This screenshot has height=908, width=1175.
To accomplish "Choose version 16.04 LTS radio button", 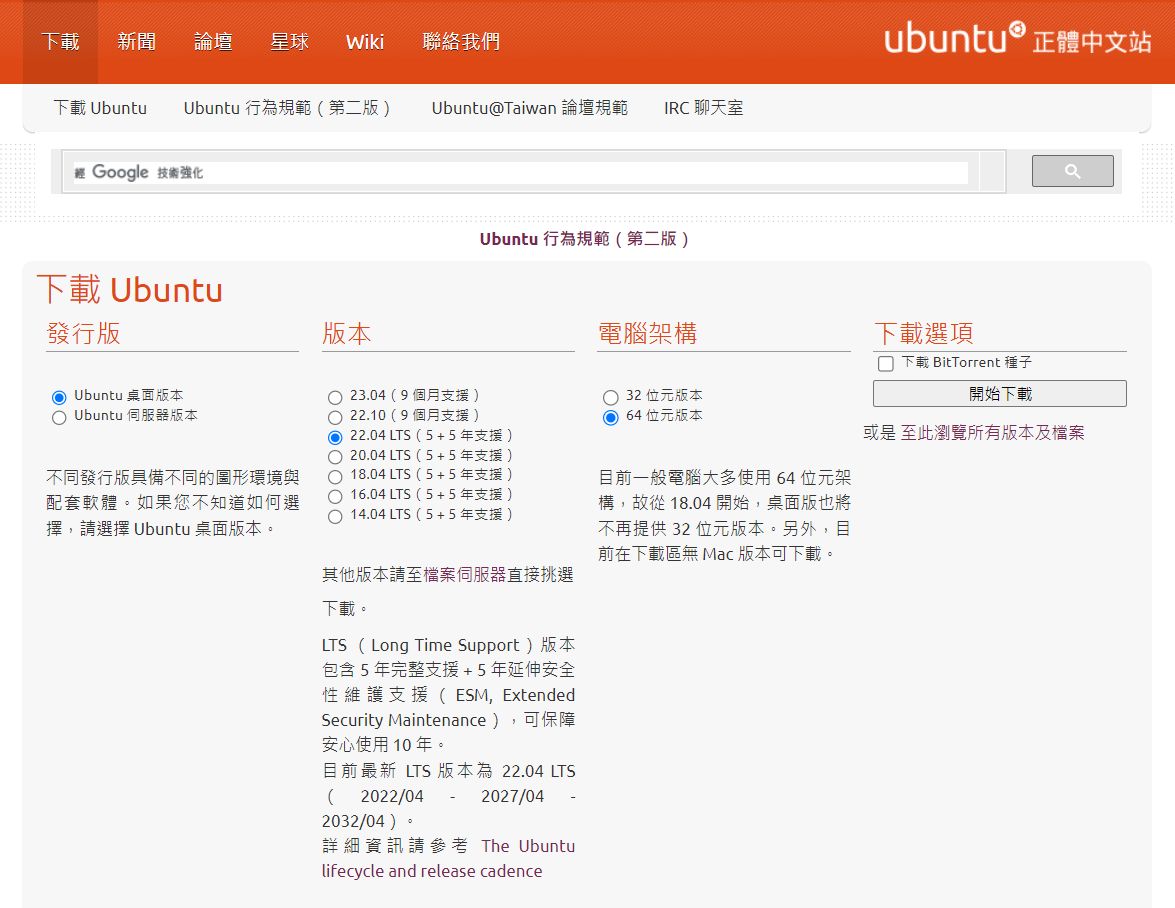I will (x=335, y=496).
